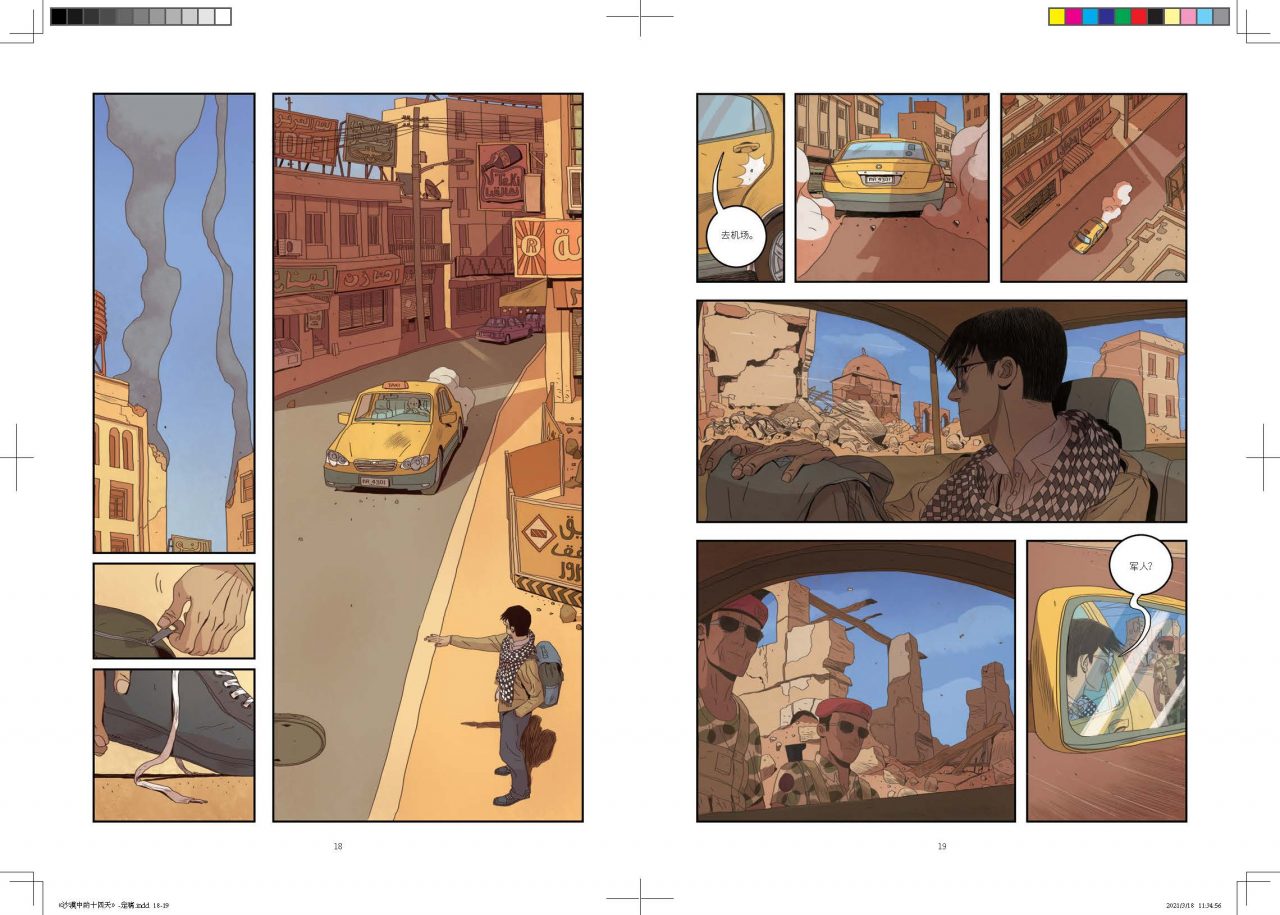Select the hand zipping bag panel

pos(174,611)
